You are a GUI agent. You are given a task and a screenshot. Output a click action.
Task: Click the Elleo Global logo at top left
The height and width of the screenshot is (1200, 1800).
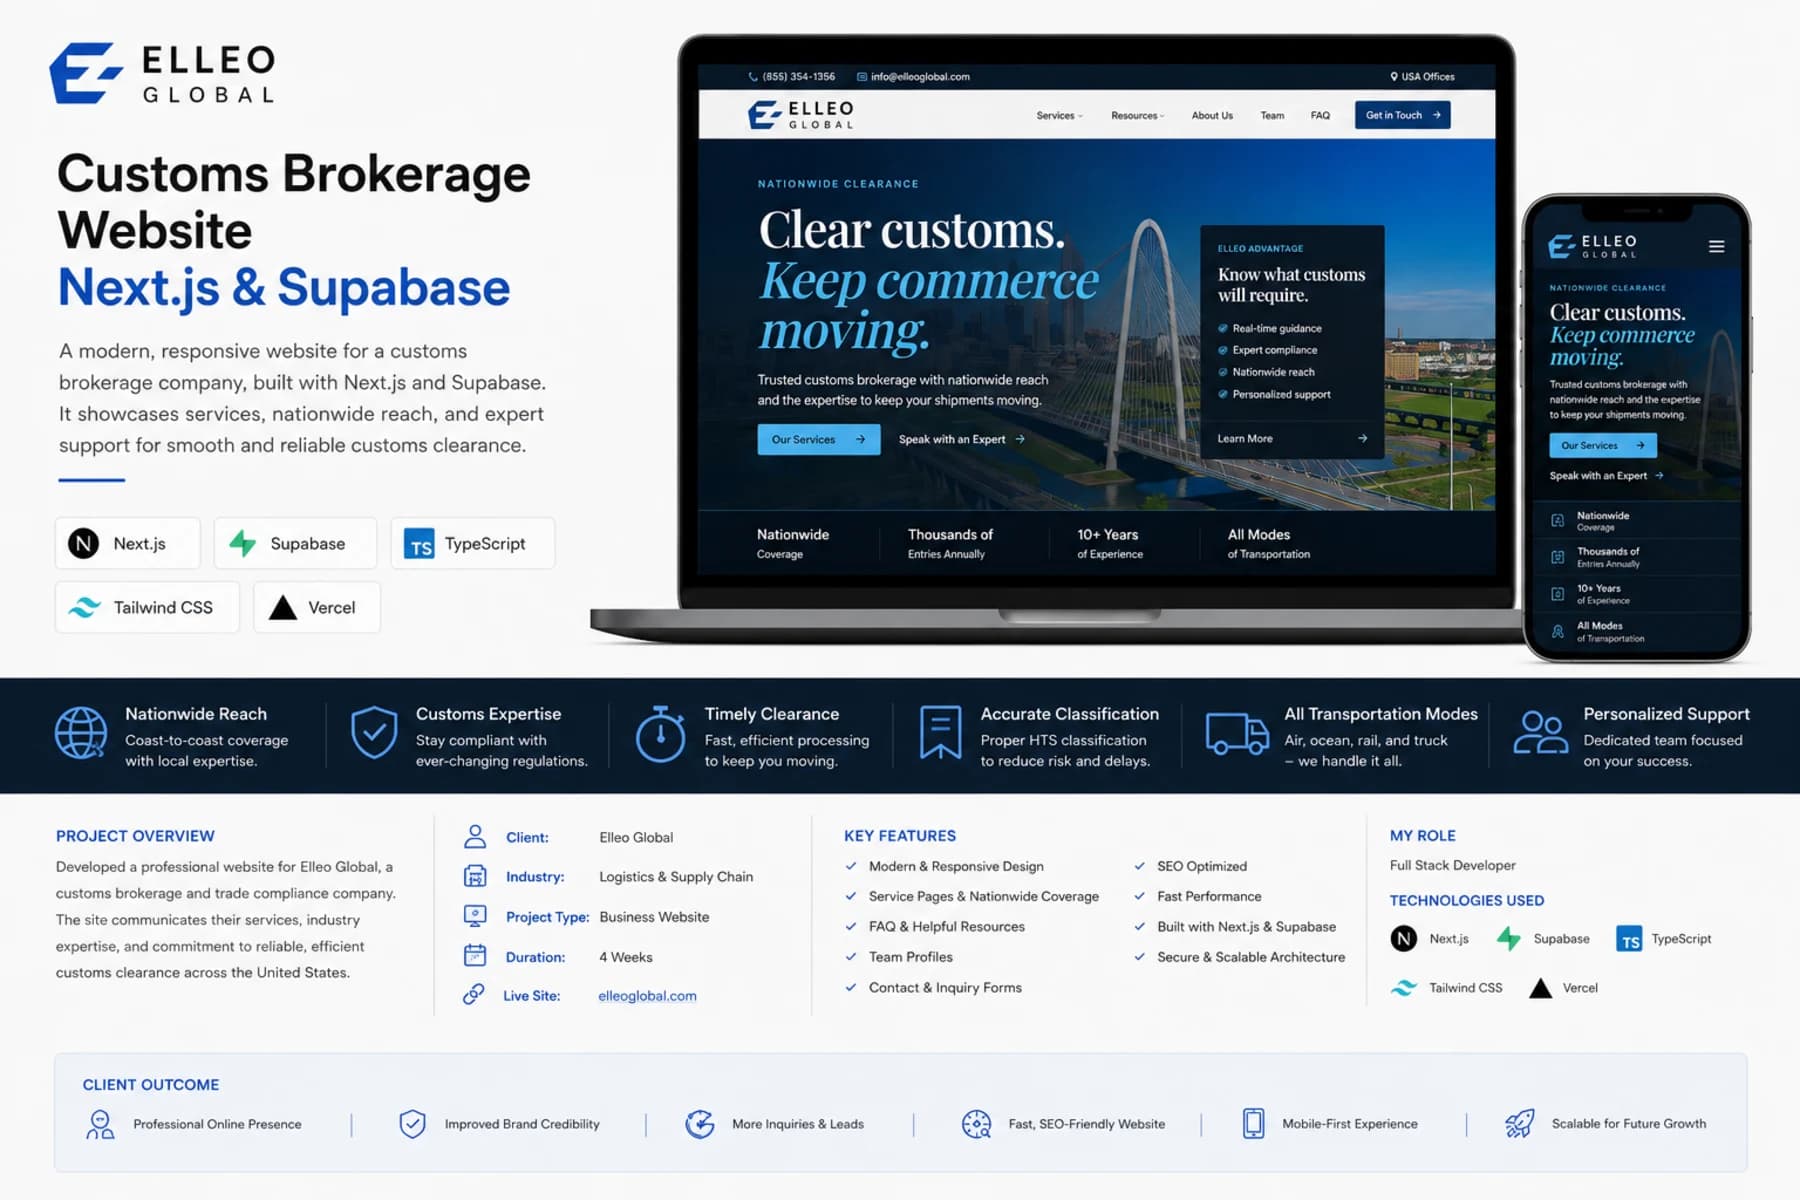pyautogui.click(x=163, y=73)
